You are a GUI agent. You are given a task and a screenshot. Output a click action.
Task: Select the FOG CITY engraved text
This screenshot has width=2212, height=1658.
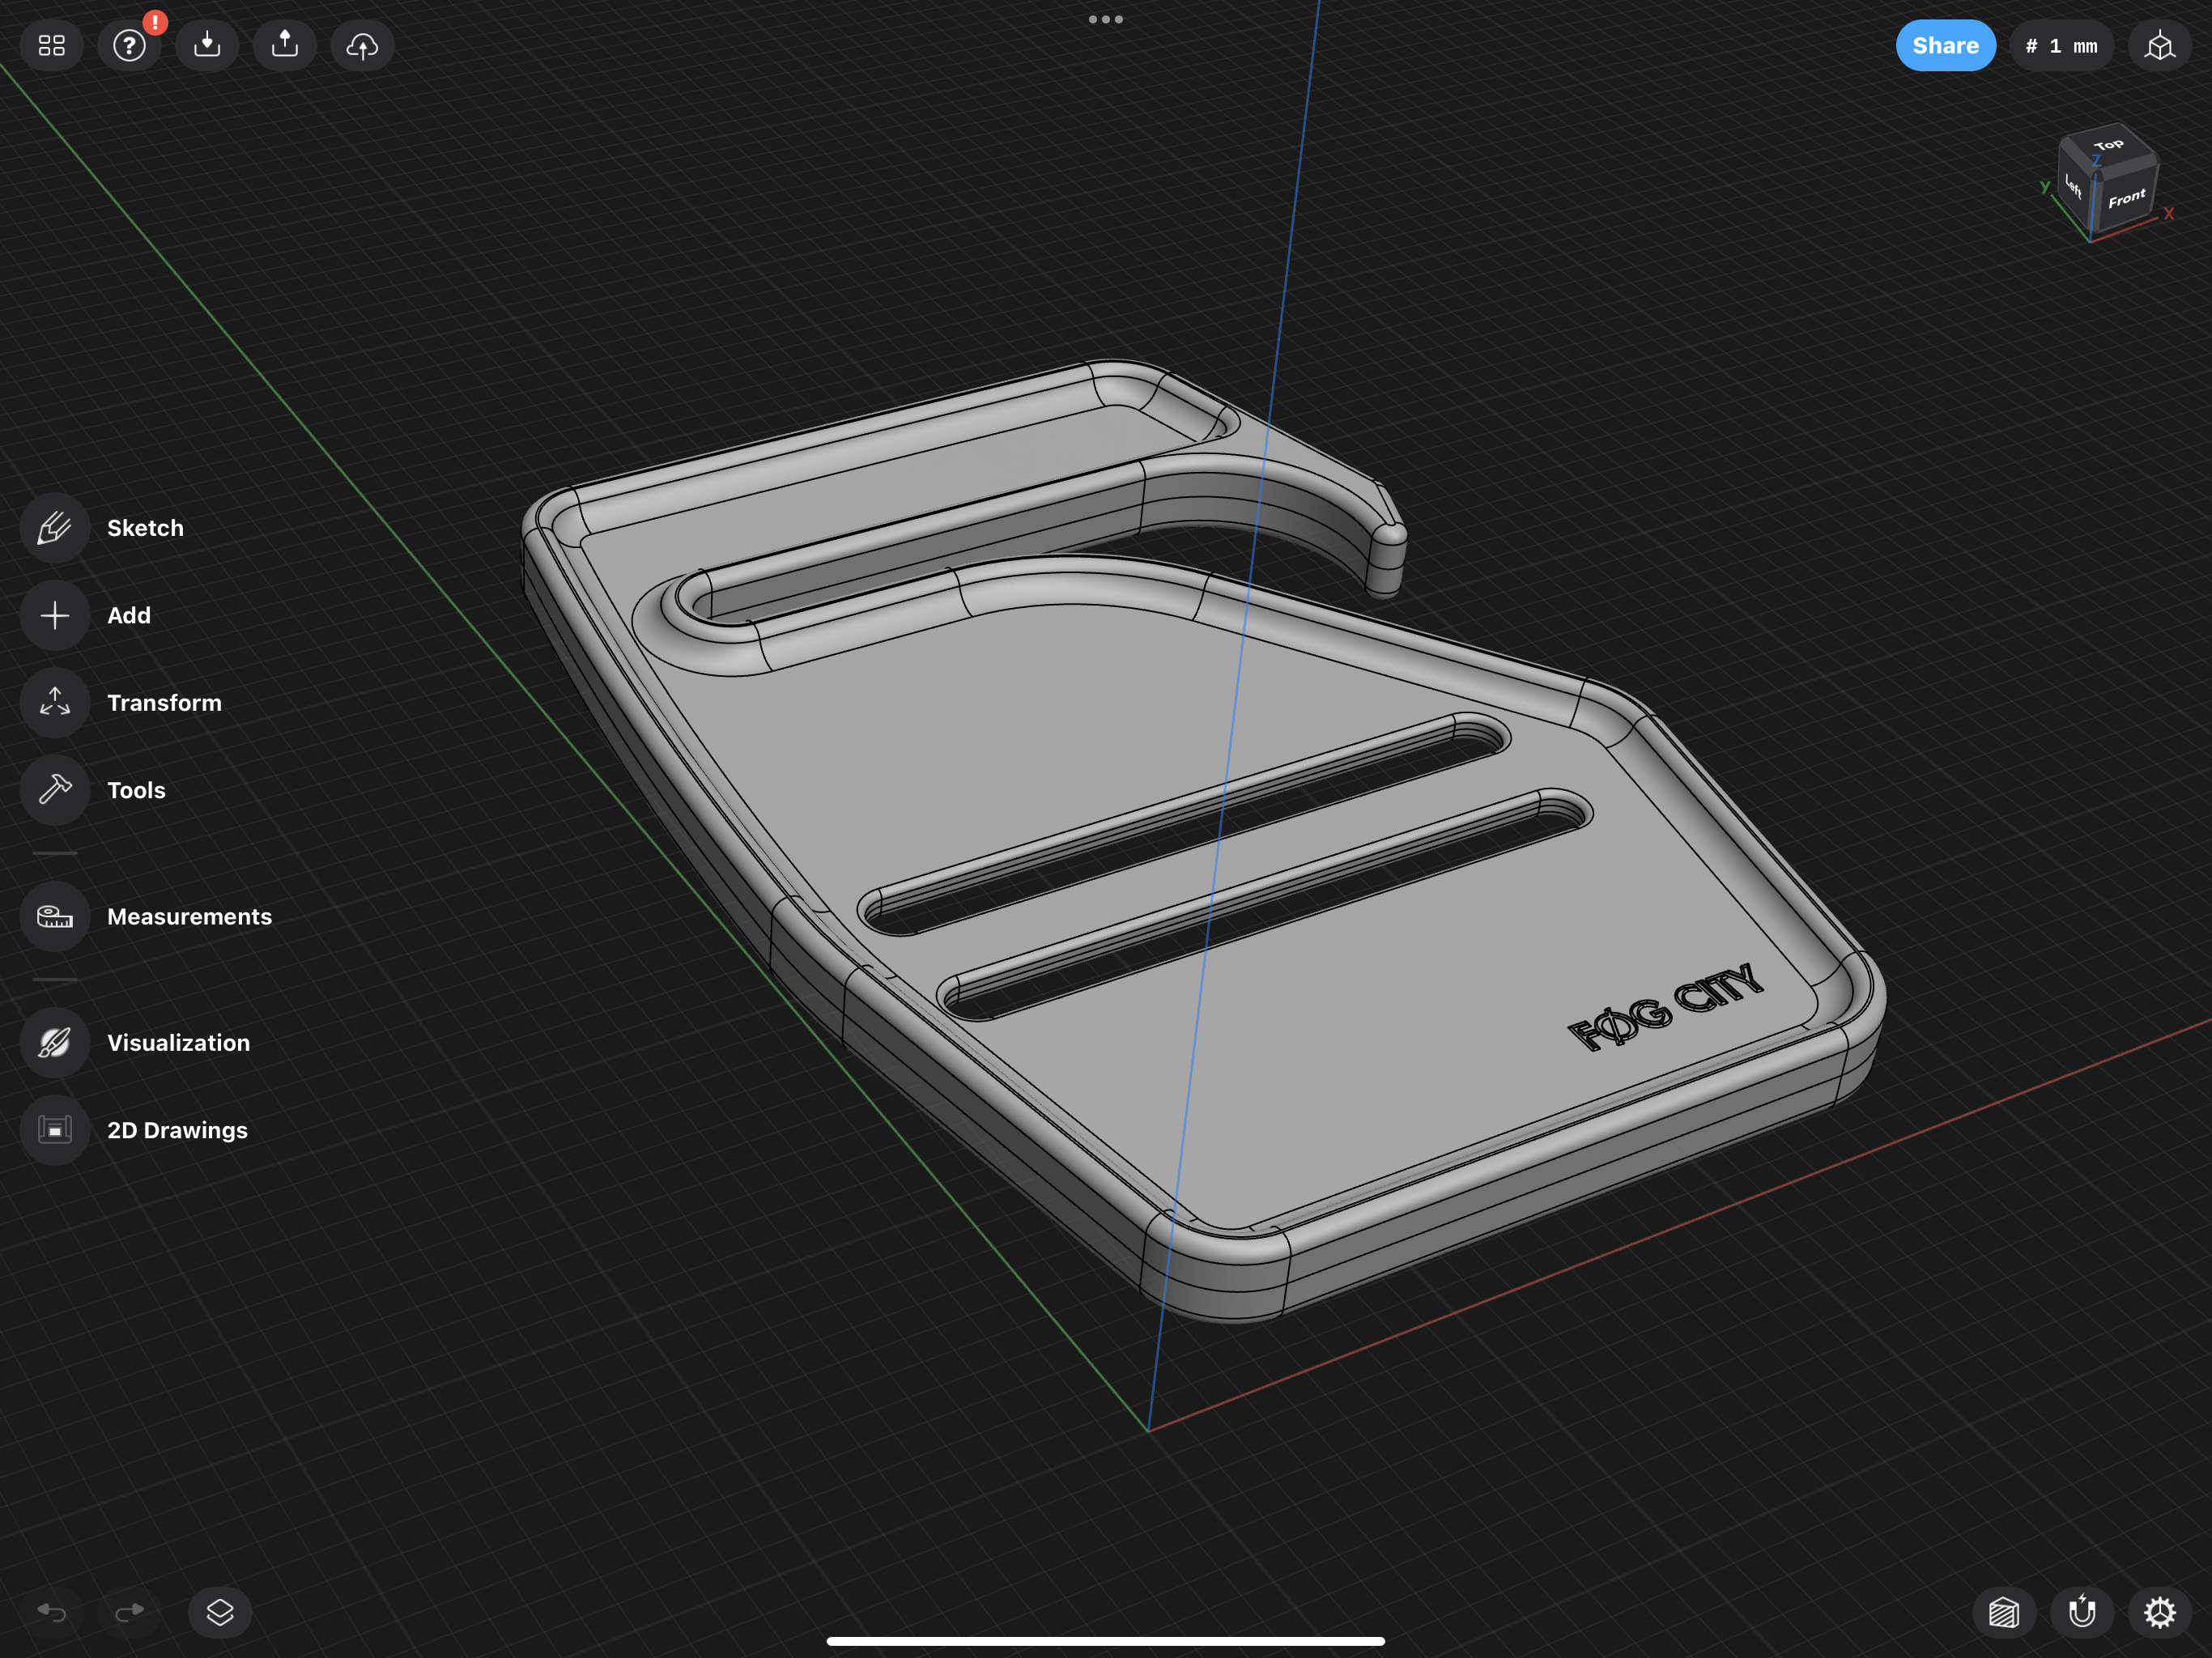click(x=1666, y=1007)
